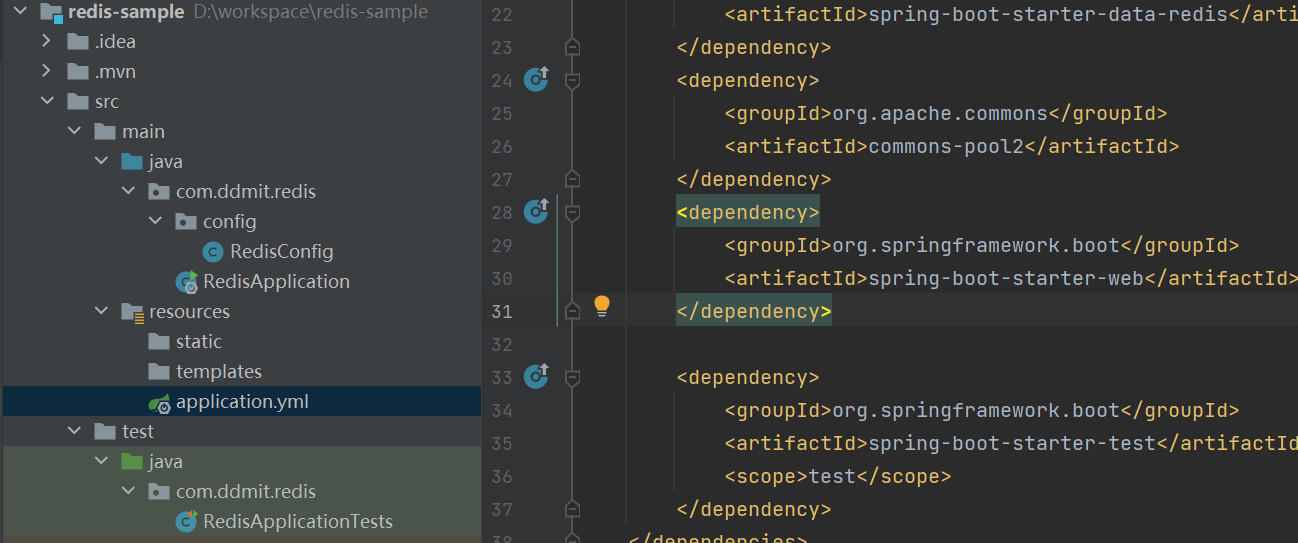Collapse the src folder
Screen dimensions: 1298x543
46,102
